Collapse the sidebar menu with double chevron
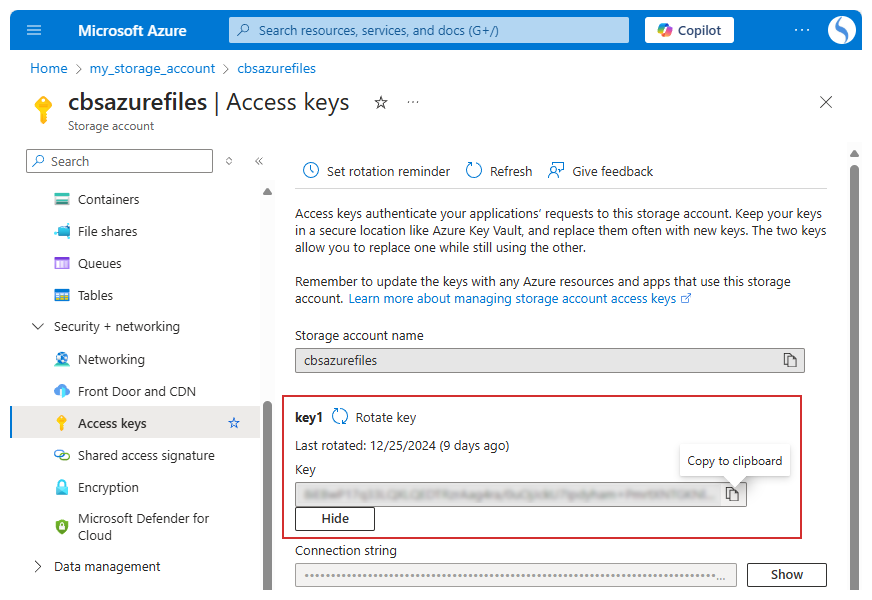The image size is (872, 600). coord(258,161)
